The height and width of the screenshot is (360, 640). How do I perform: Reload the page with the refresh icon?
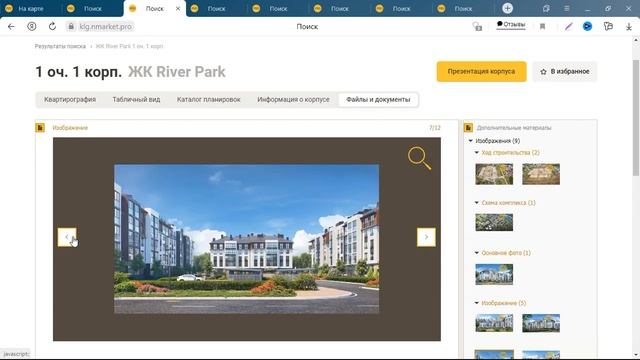pos(52,27)
